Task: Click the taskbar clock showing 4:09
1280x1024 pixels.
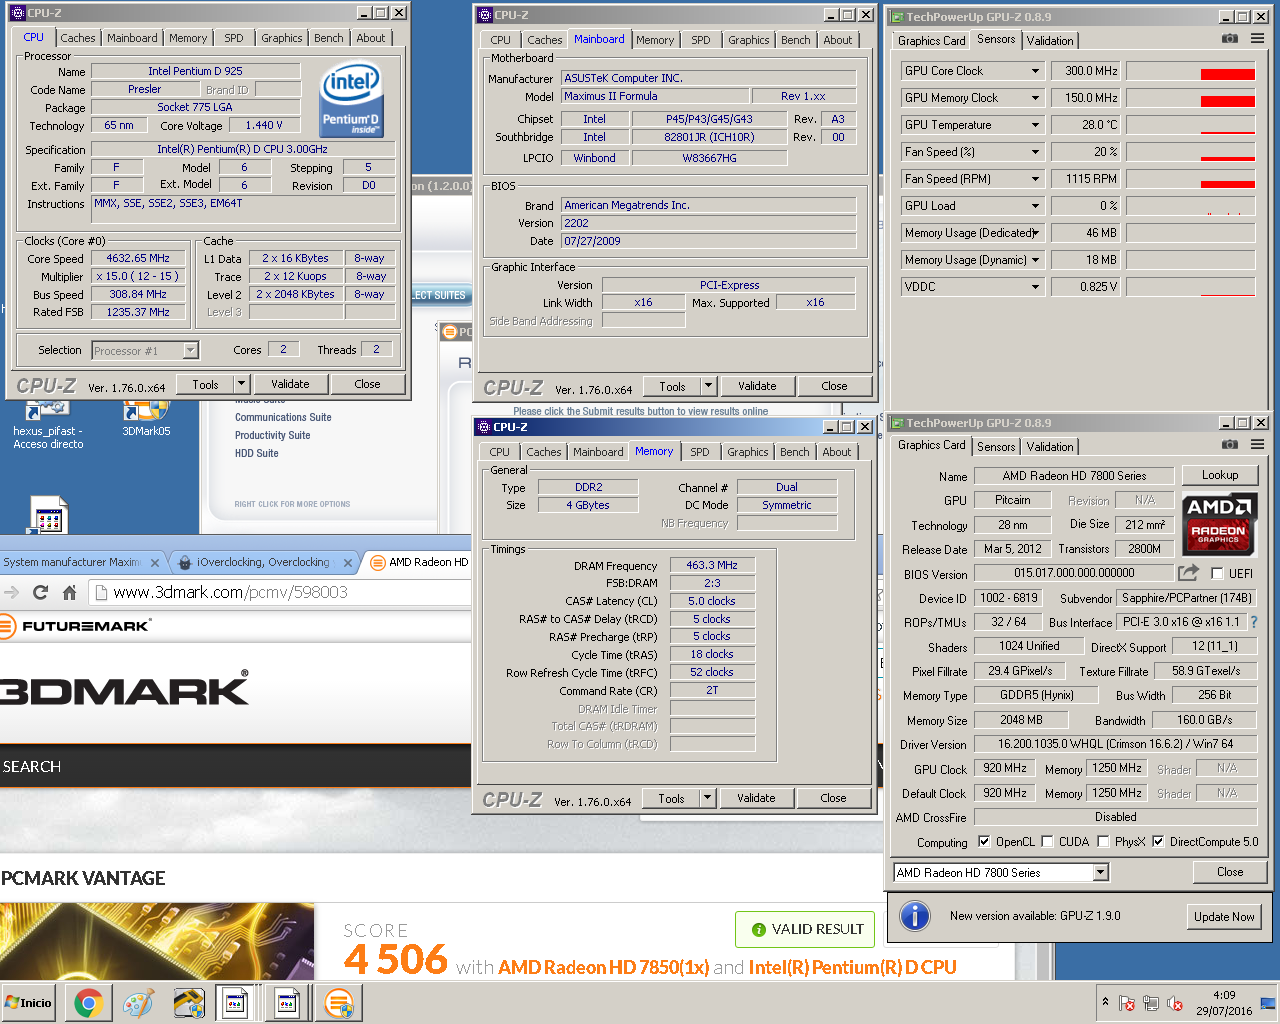Action: [x=1224, y=1003]
